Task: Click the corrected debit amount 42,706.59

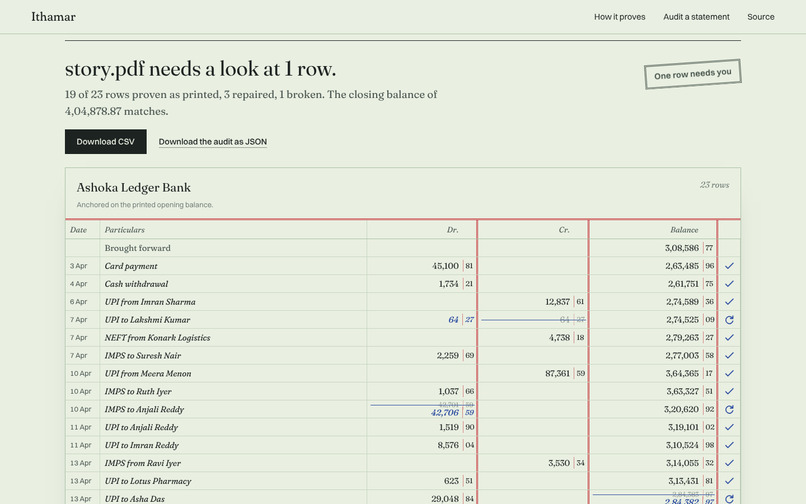Action: [x=452, y=412]
